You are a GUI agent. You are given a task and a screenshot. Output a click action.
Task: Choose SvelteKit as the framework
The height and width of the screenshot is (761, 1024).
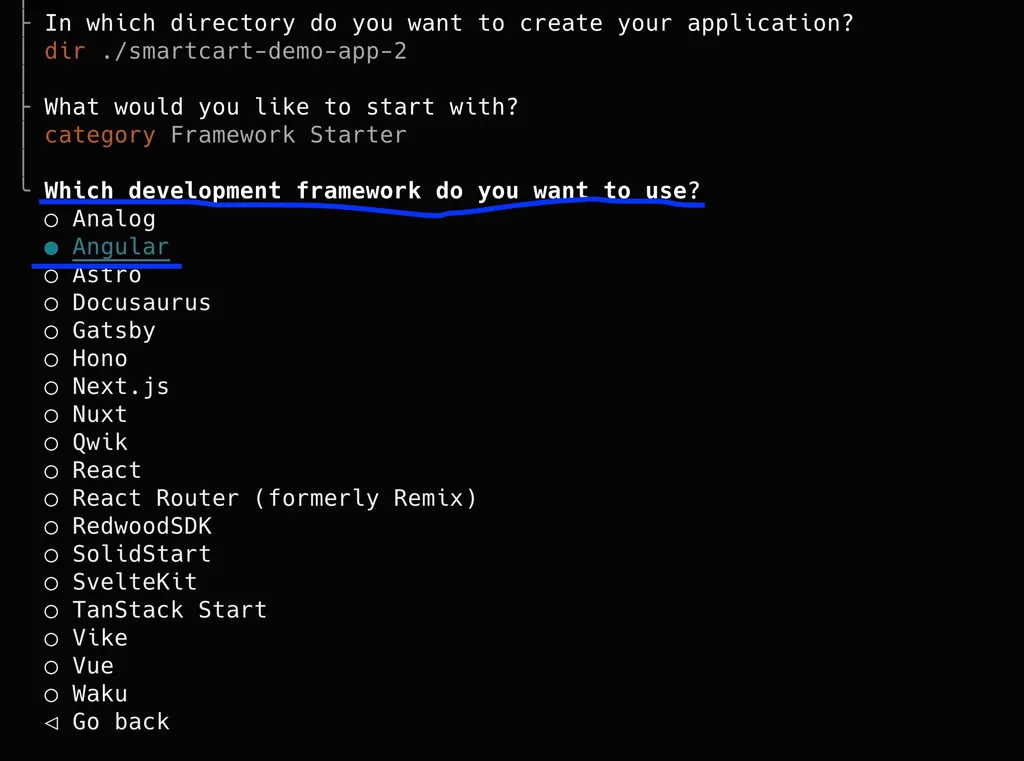click(x=121, y=582)
